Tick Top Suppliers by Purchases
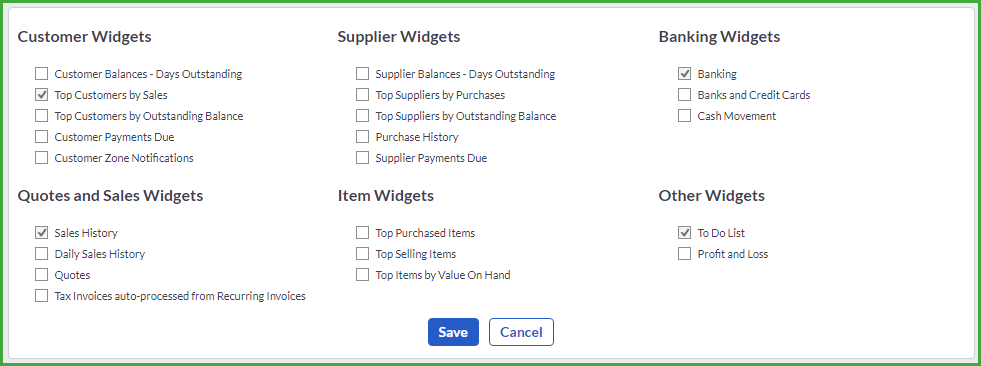981x366 pixels. point(362,95)
